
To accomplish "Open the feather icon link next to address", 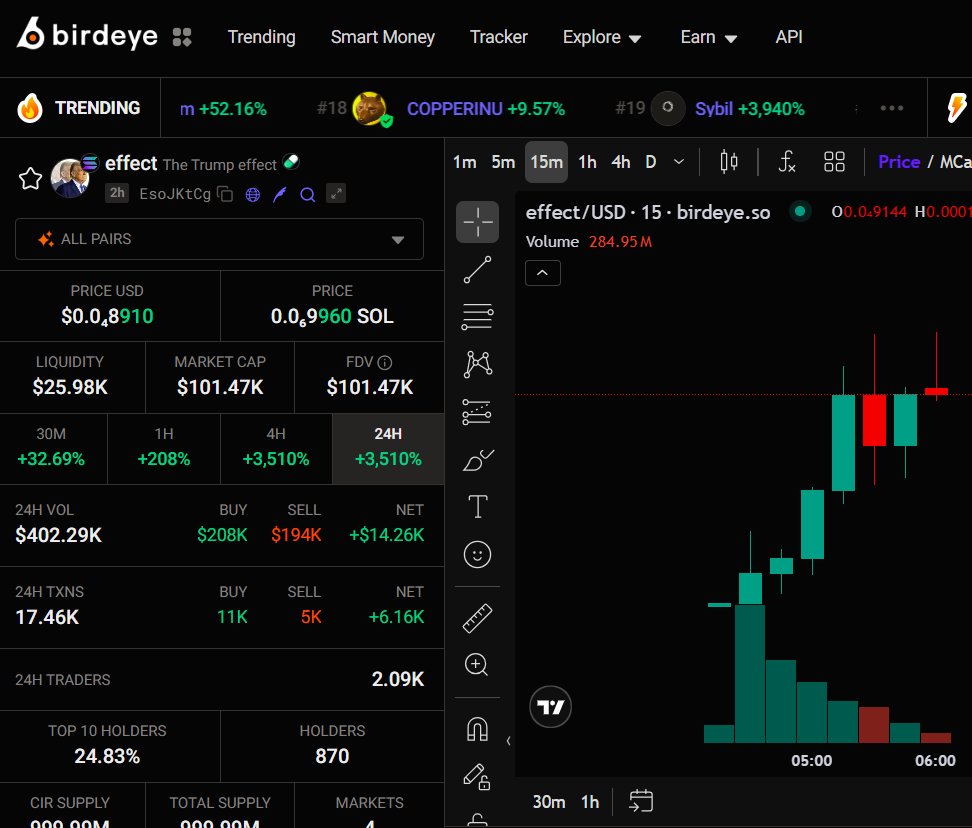I will (x=280, y=195).
